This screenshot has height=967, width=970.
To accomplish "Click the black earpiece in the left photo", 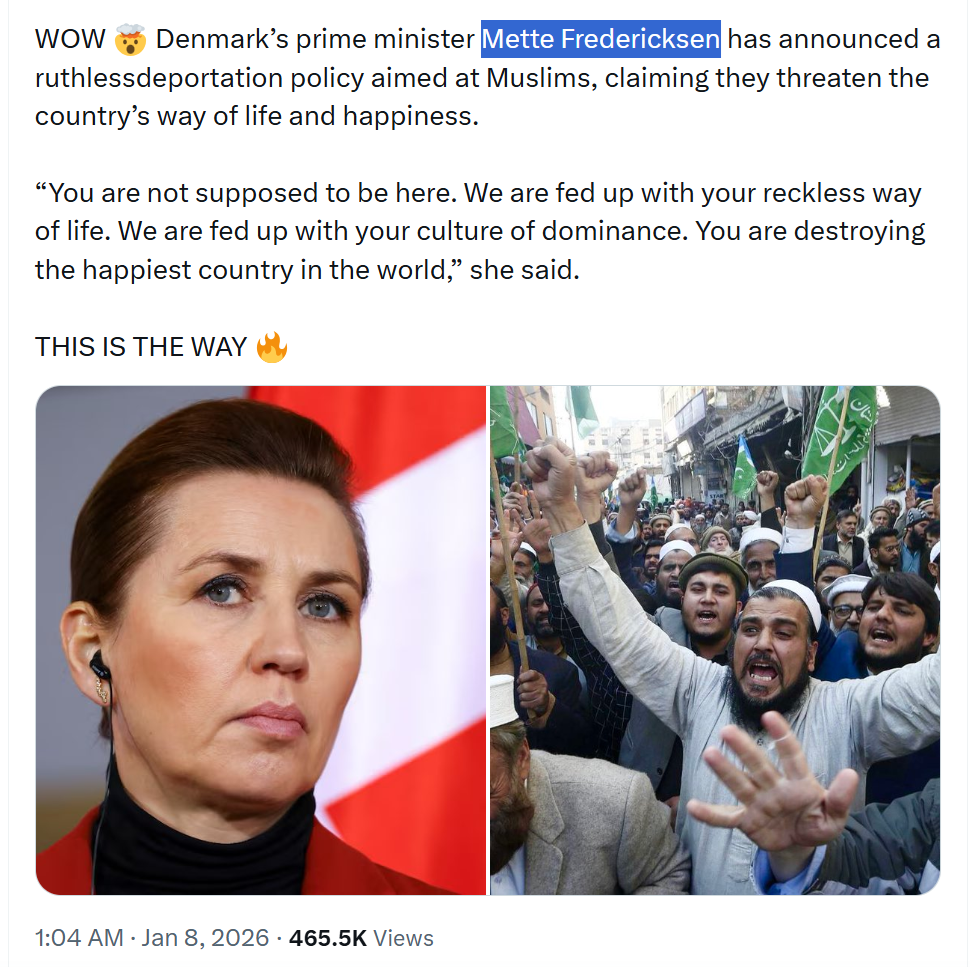I will (x=100, y=666).
